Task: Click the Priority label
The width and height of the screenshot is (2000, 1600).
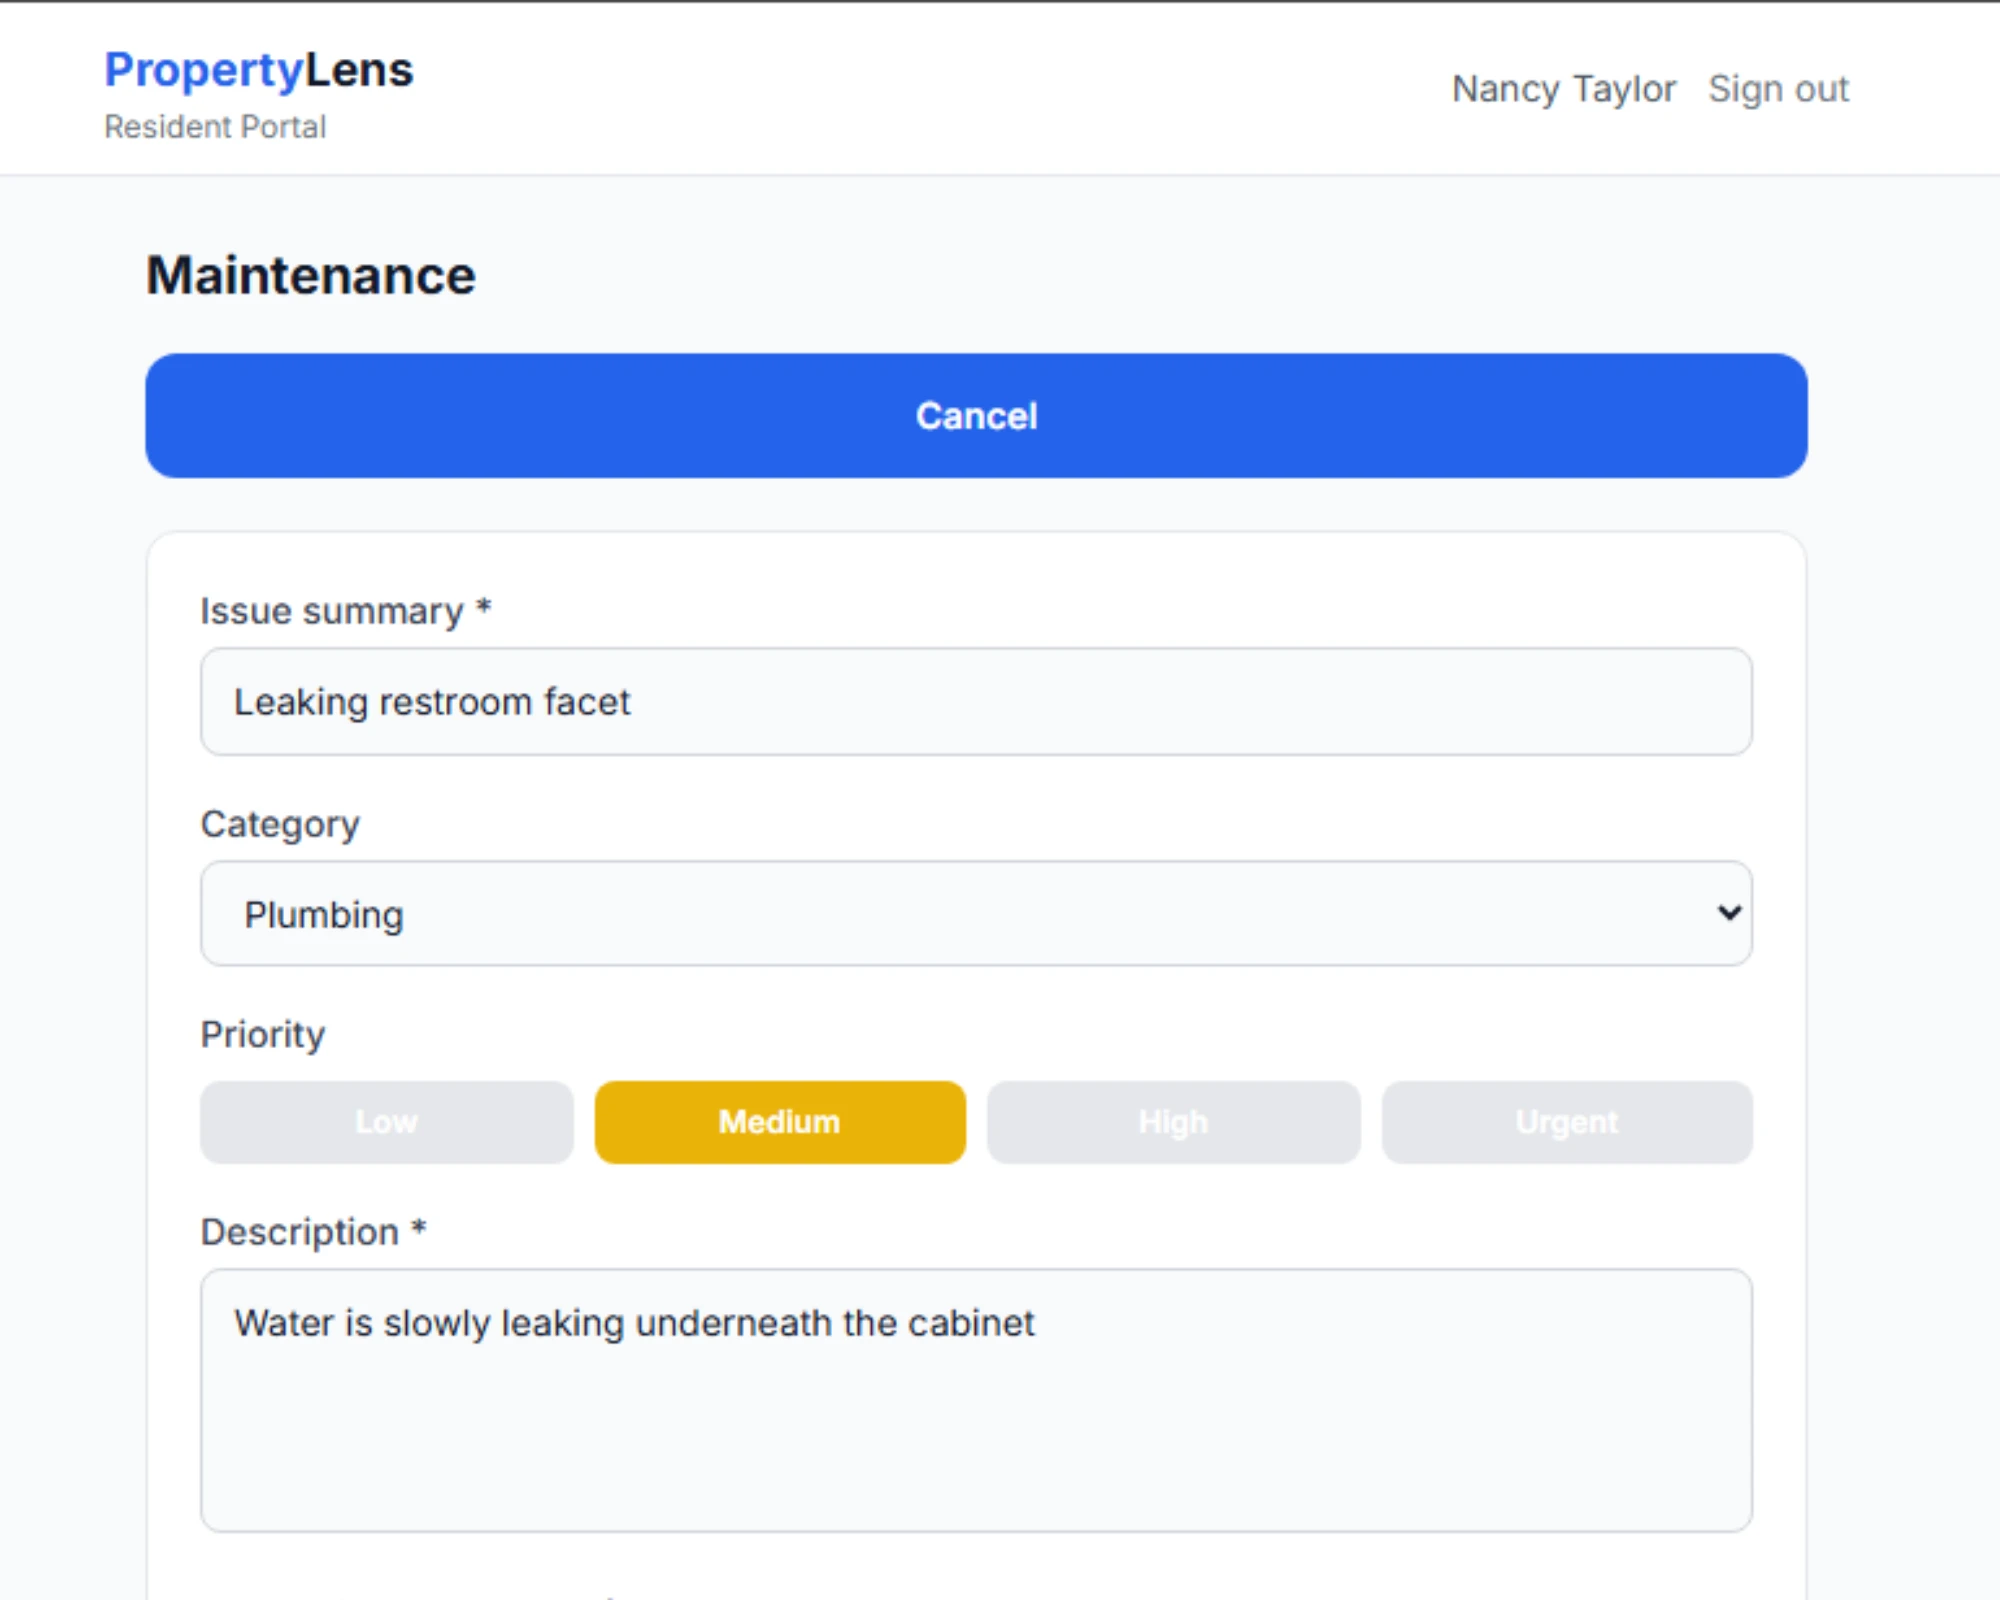Action: pos(263,1034)
